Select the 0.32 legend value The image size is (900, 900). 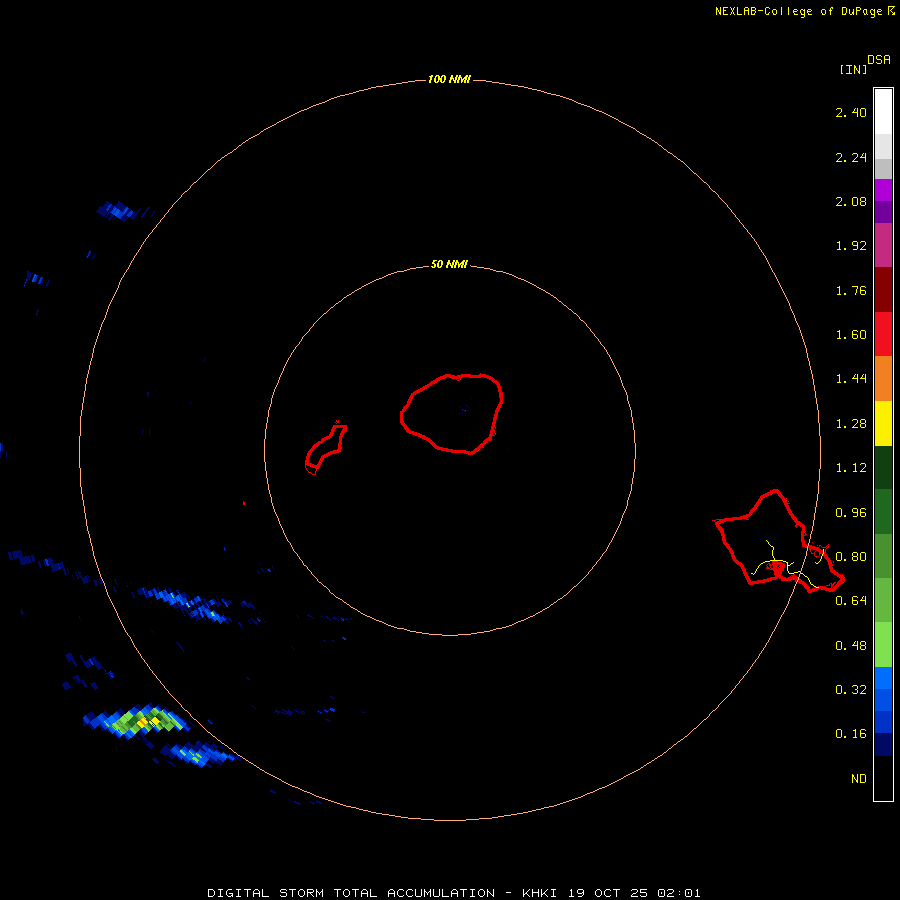point(851,690)
